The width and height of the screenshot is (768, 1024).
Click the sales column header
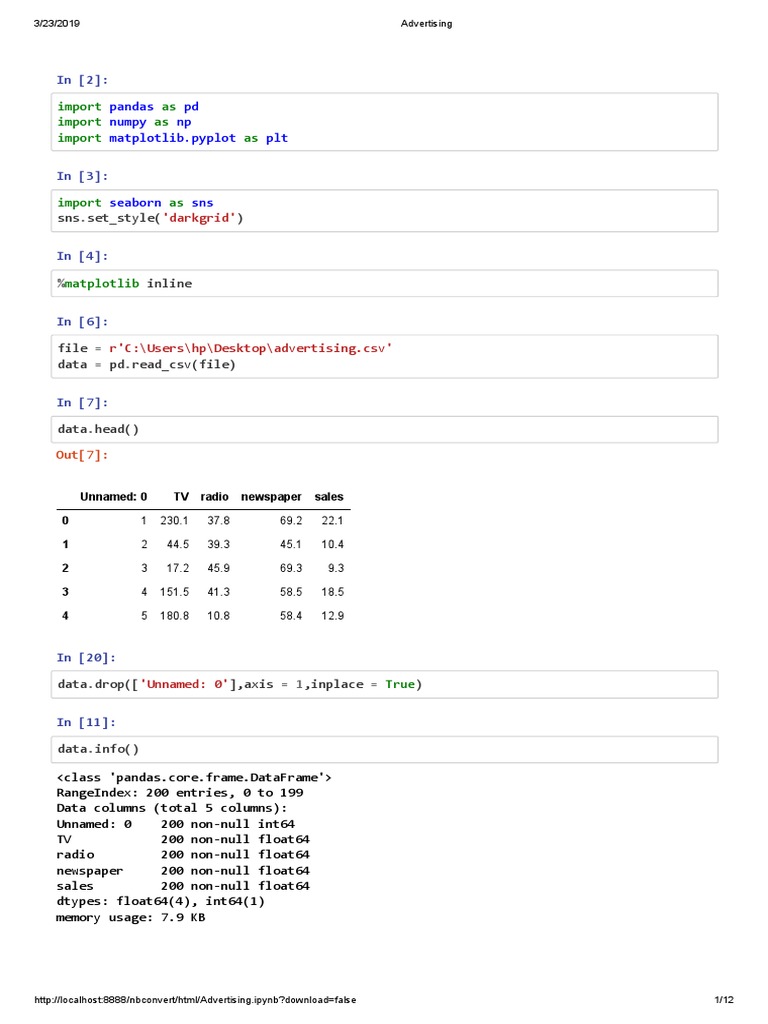click(329, 497)
